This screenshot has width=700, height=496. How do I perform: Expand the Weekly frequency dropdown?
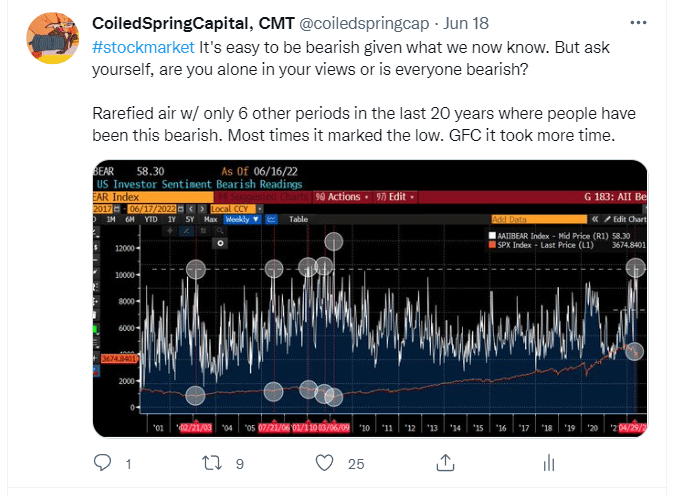(241, 218)
